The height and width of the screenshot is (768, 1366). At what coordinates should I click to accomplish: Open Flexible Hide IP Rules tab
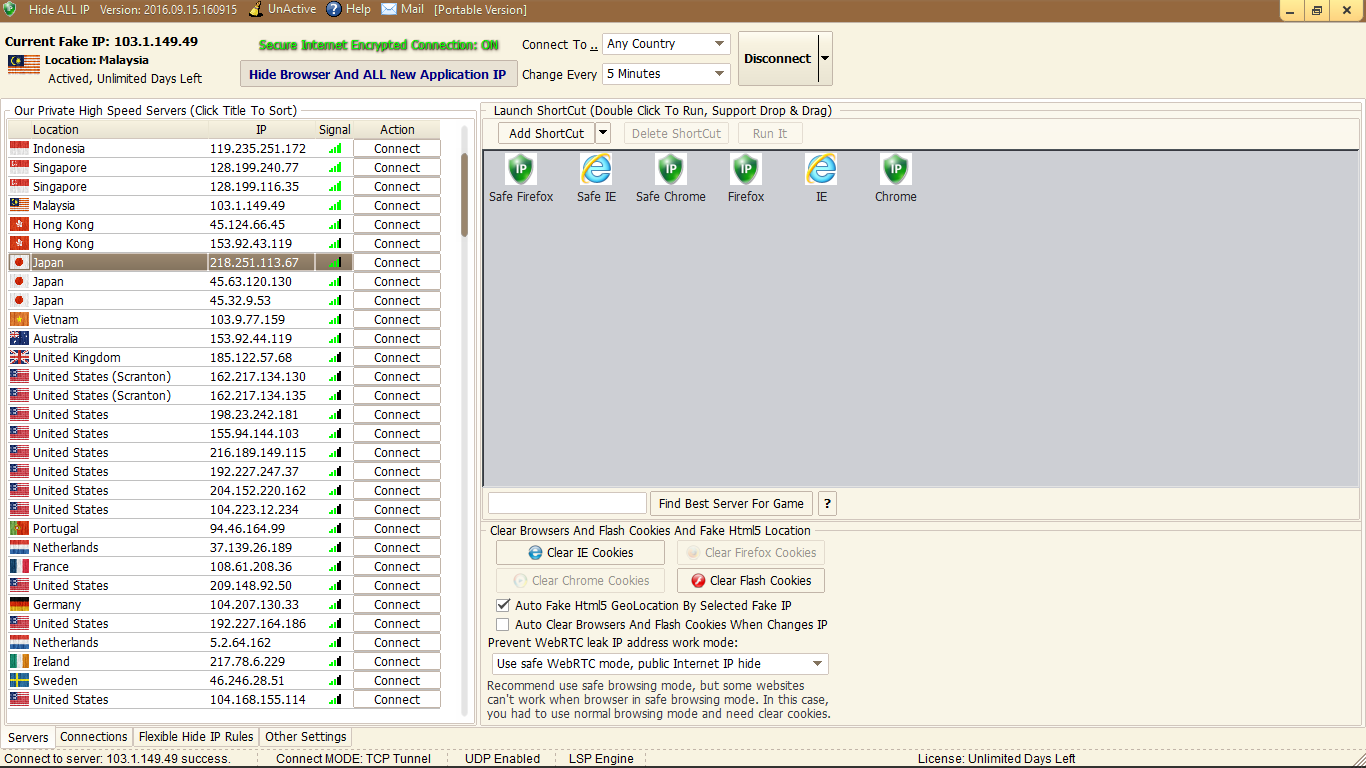[196, 737]
